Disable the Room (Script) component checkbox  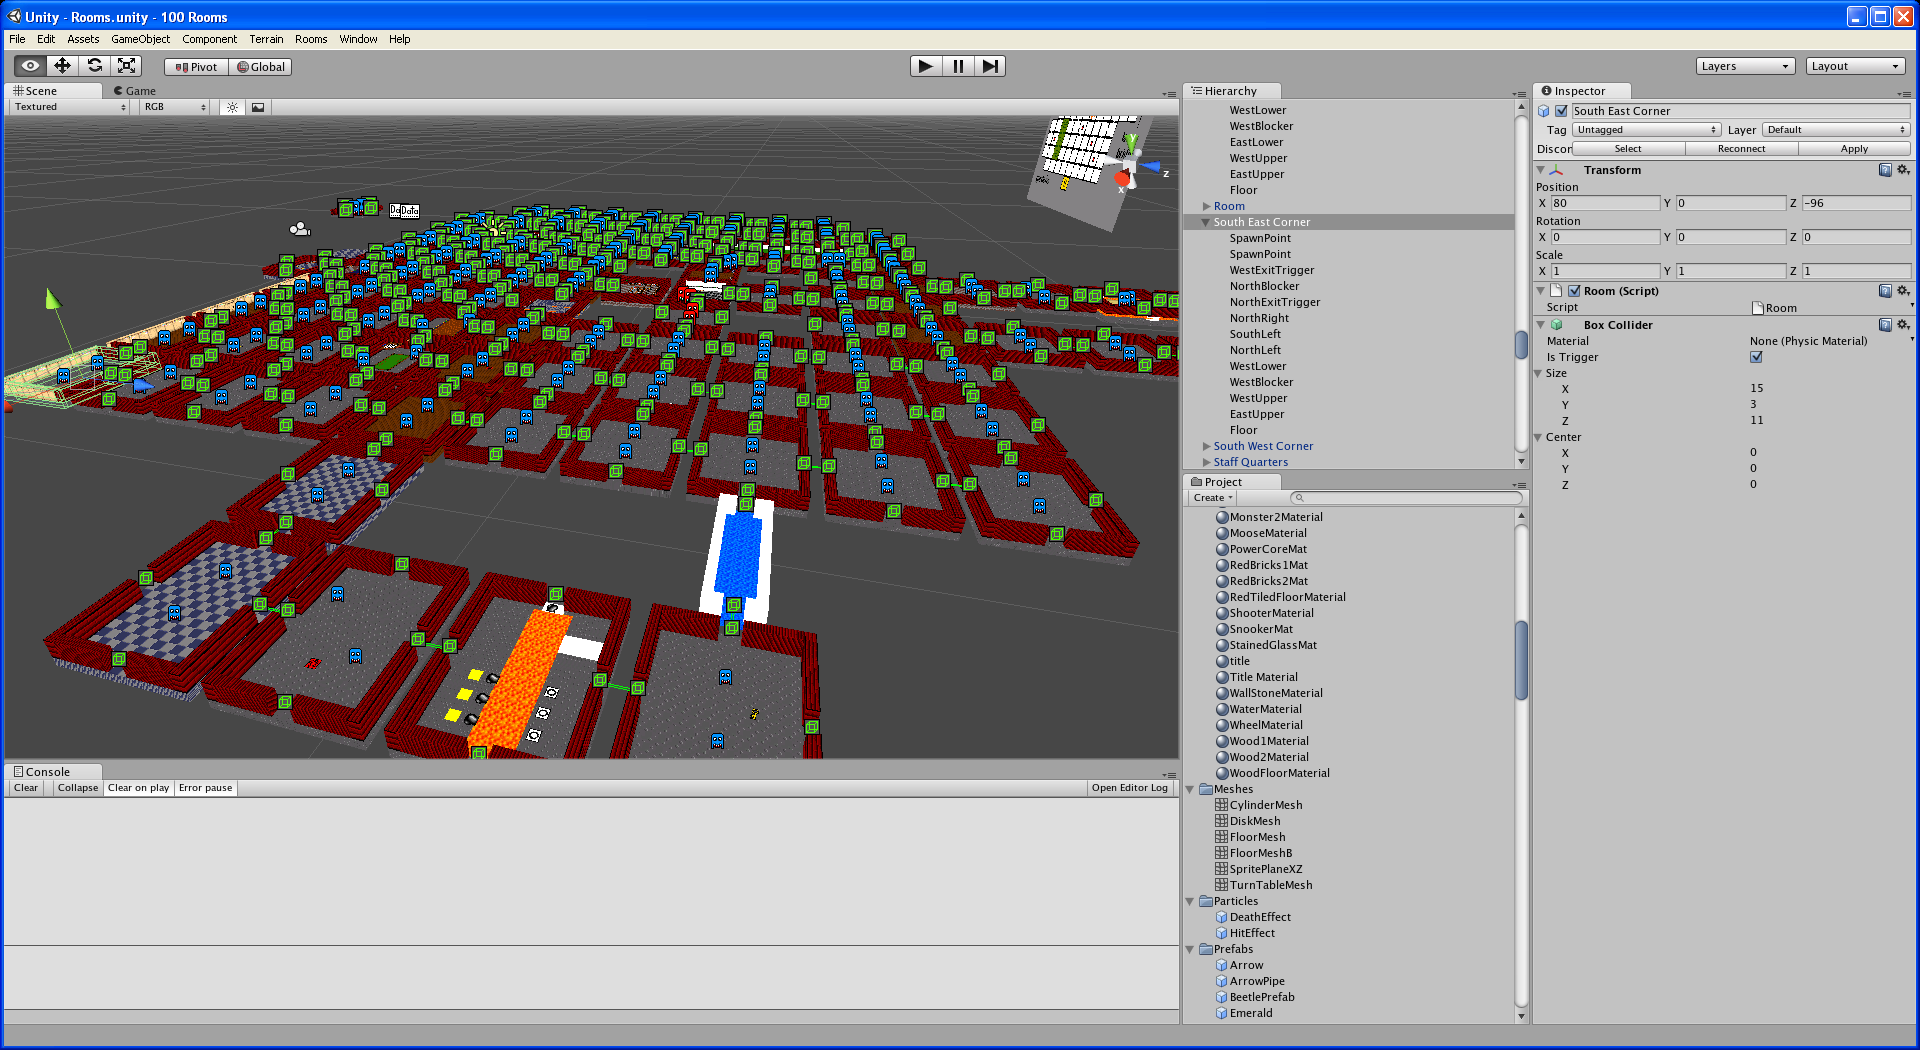click(x=1574, y=291)
